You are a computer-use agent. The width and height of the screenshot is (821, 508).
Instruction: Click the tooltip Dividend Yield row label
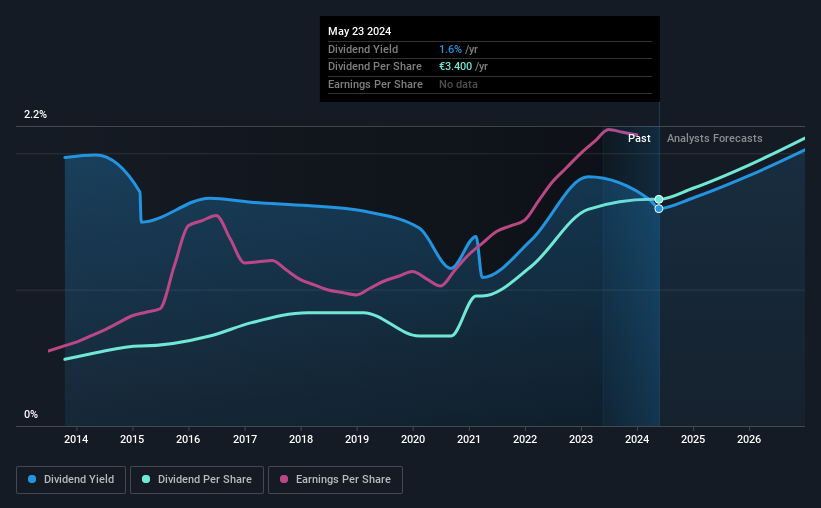click(363, 49)
